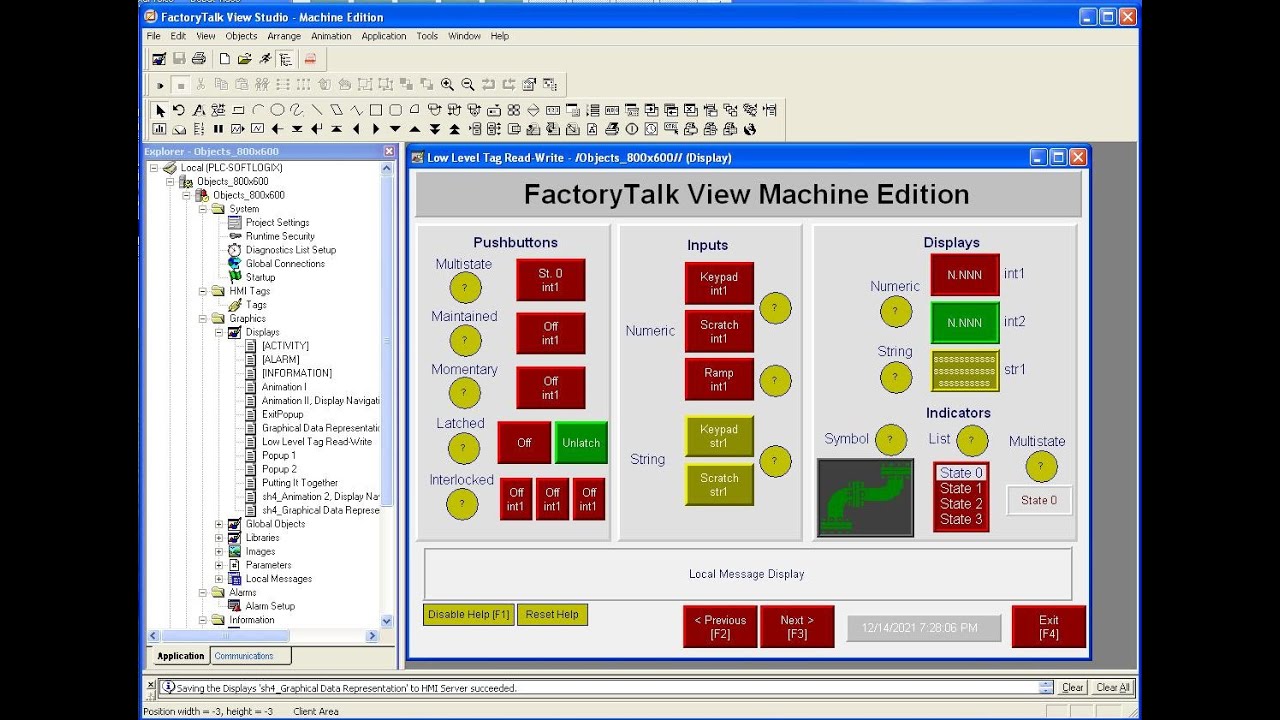This screenshot has height=720, width=1280.
Task: Select the Text tool letter A icon
Action: (x=198, y=110)
